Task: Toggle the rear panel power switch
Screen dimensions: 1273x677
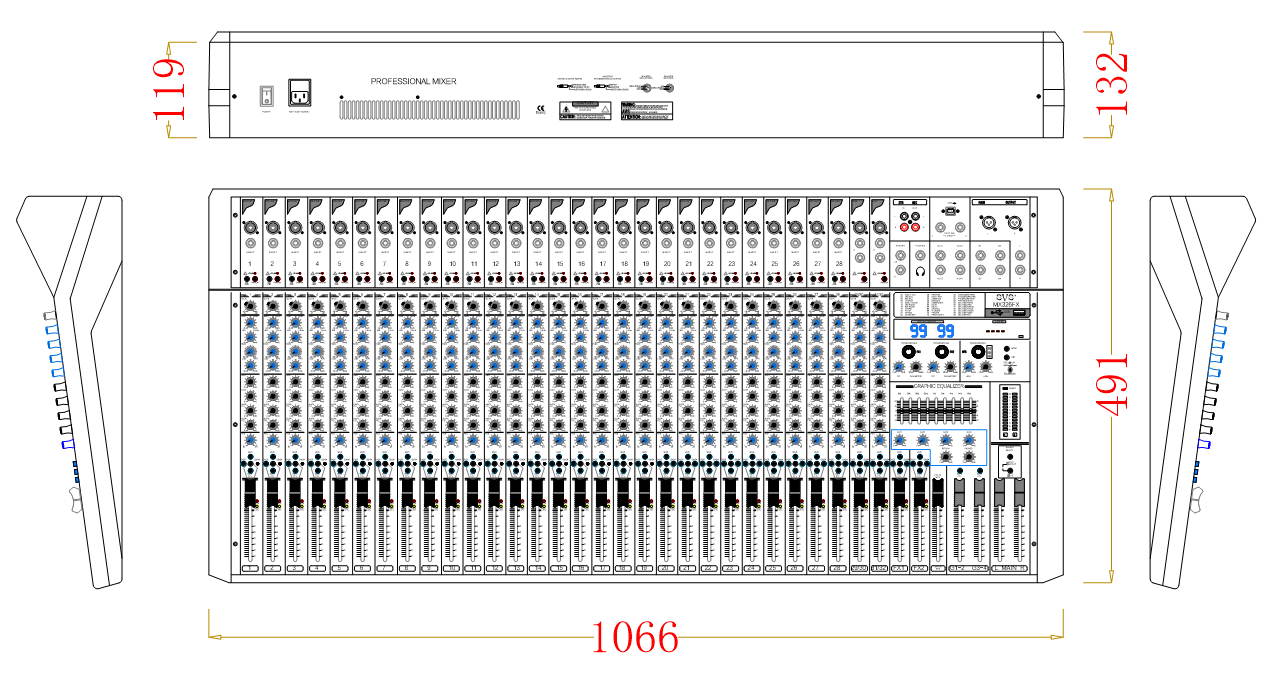Action: pyautogui.click(x=266, y=95)
